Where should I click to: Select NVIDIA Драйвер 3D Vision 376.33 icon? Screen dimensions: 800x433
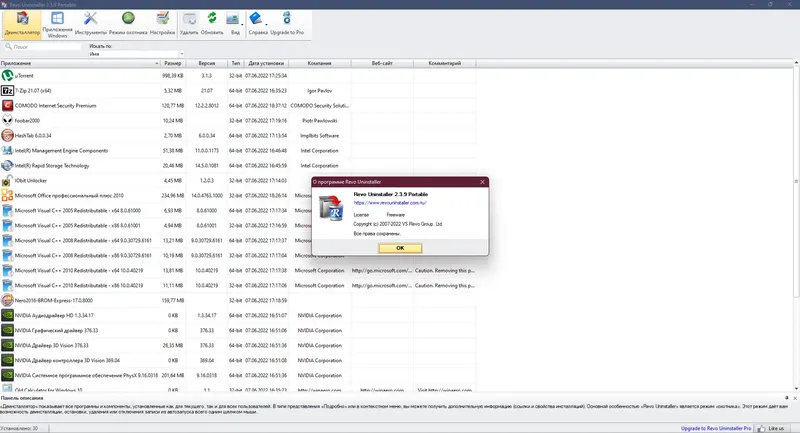coord(7,345)
